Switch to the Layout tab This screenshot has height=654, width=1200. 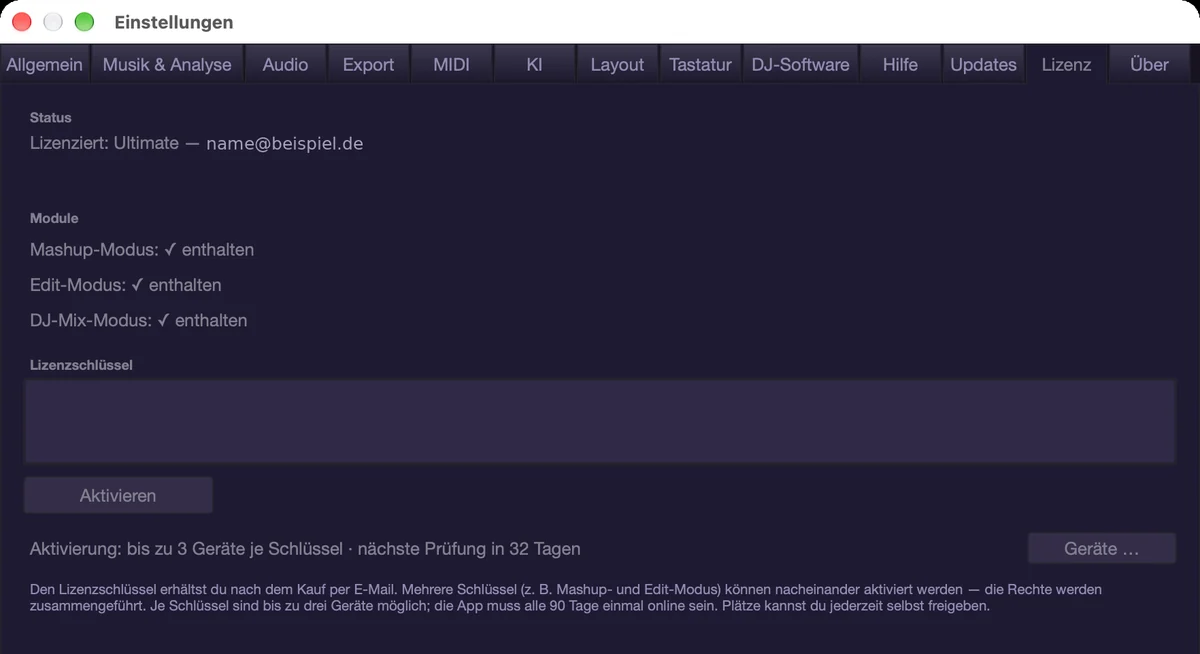click(x=617, y=64)
